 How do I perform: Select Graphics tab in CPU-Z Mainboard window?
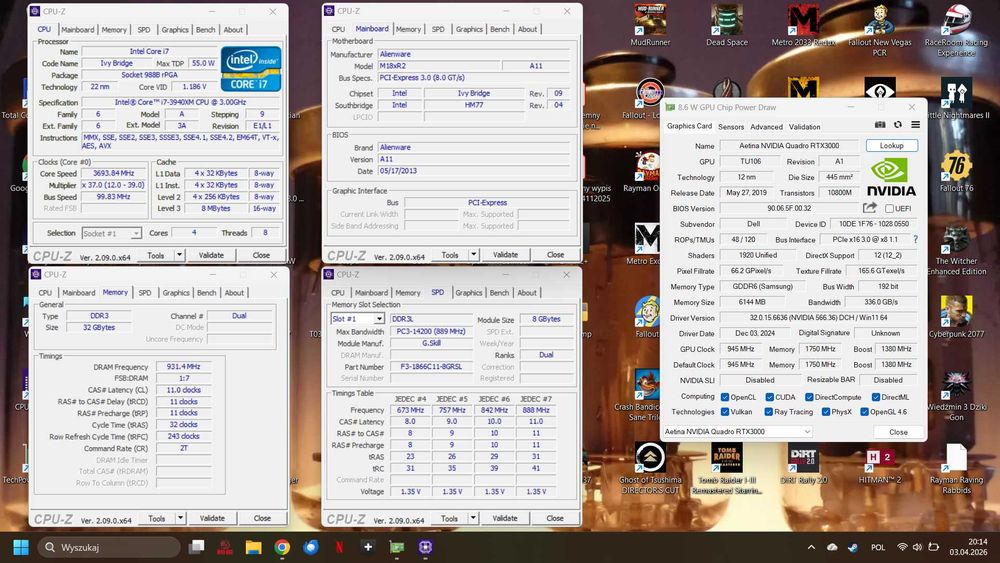pos(469,29)
